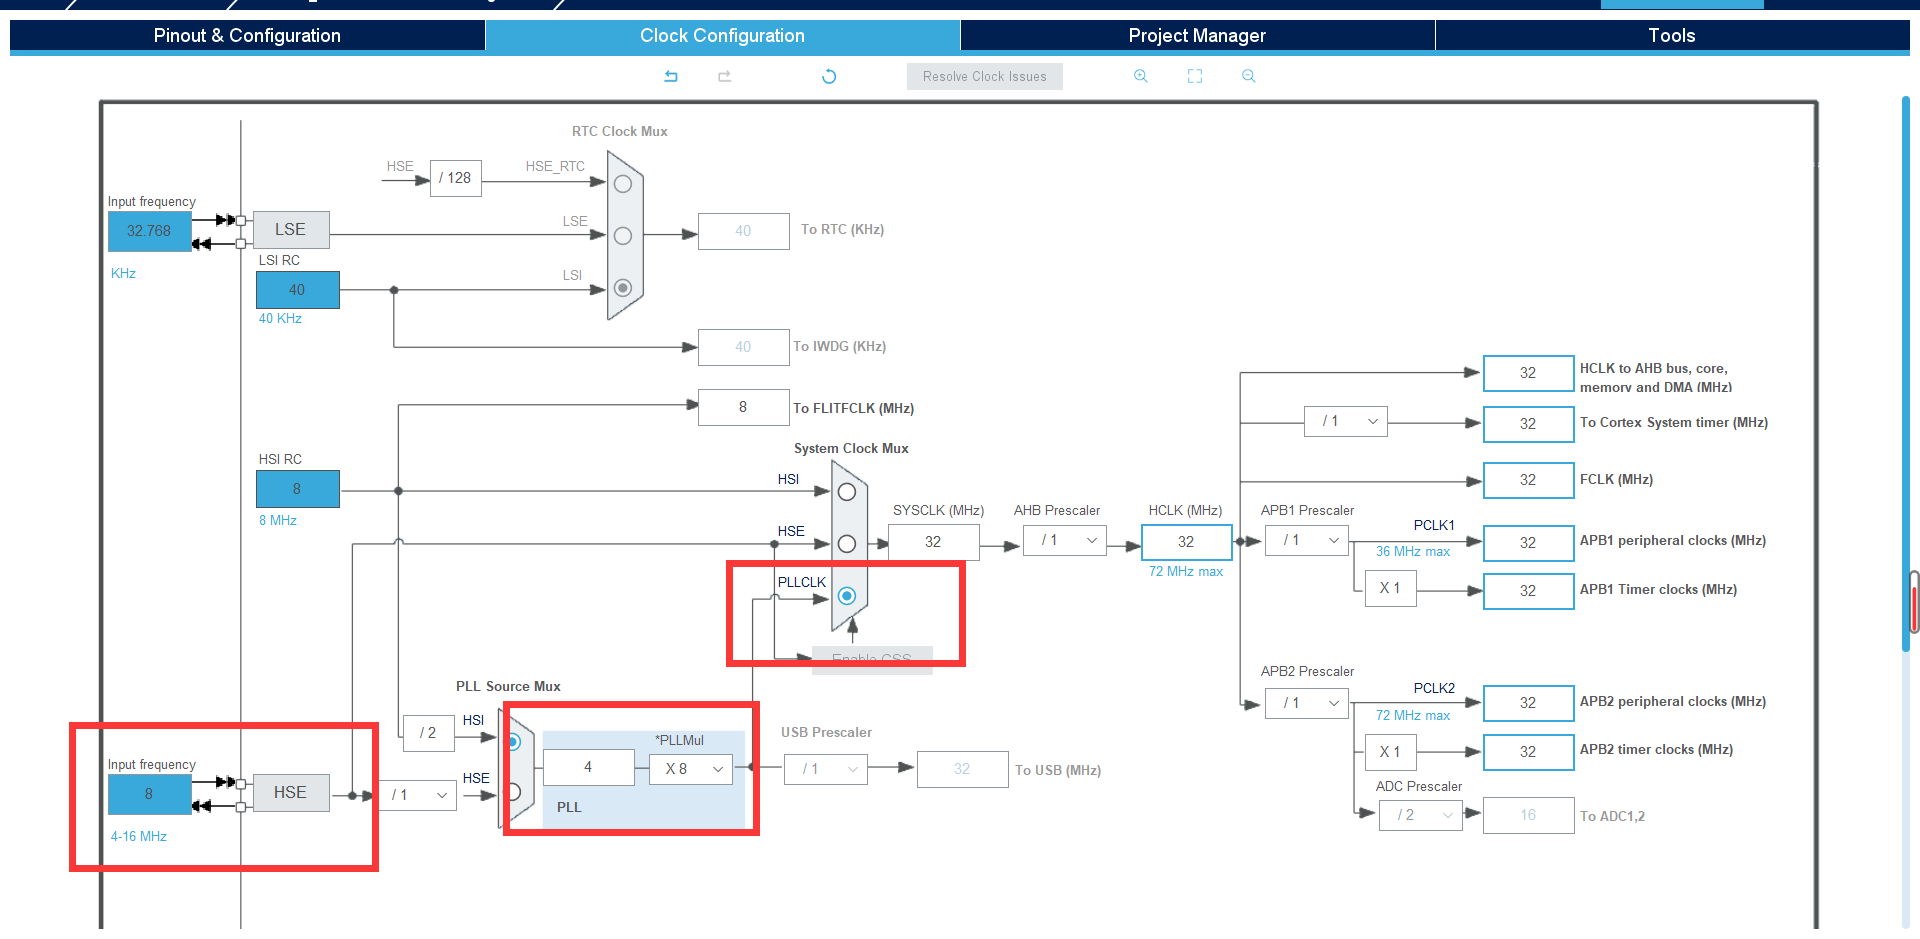Select the Clock Configuration tab
The width and height of the screenshot is (1920, 939).
pyautogui.click(x=722, y=36)
